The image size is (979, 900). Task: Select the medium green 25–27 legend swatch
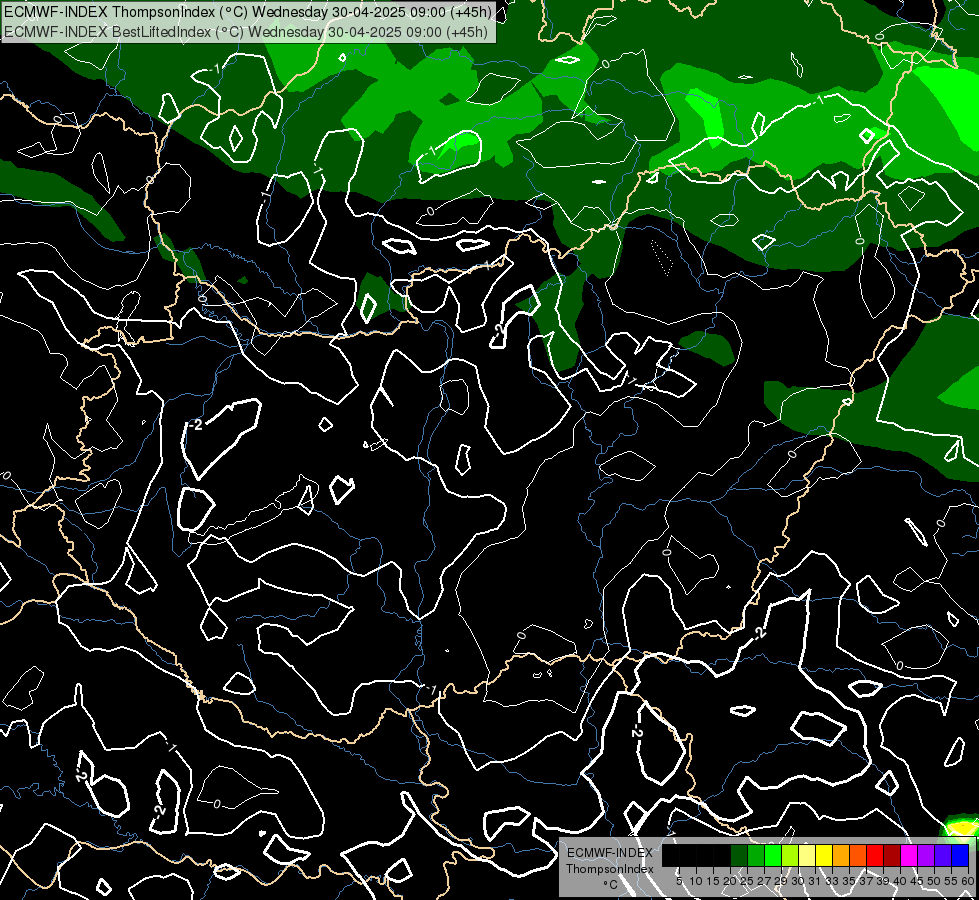point(756,856)
